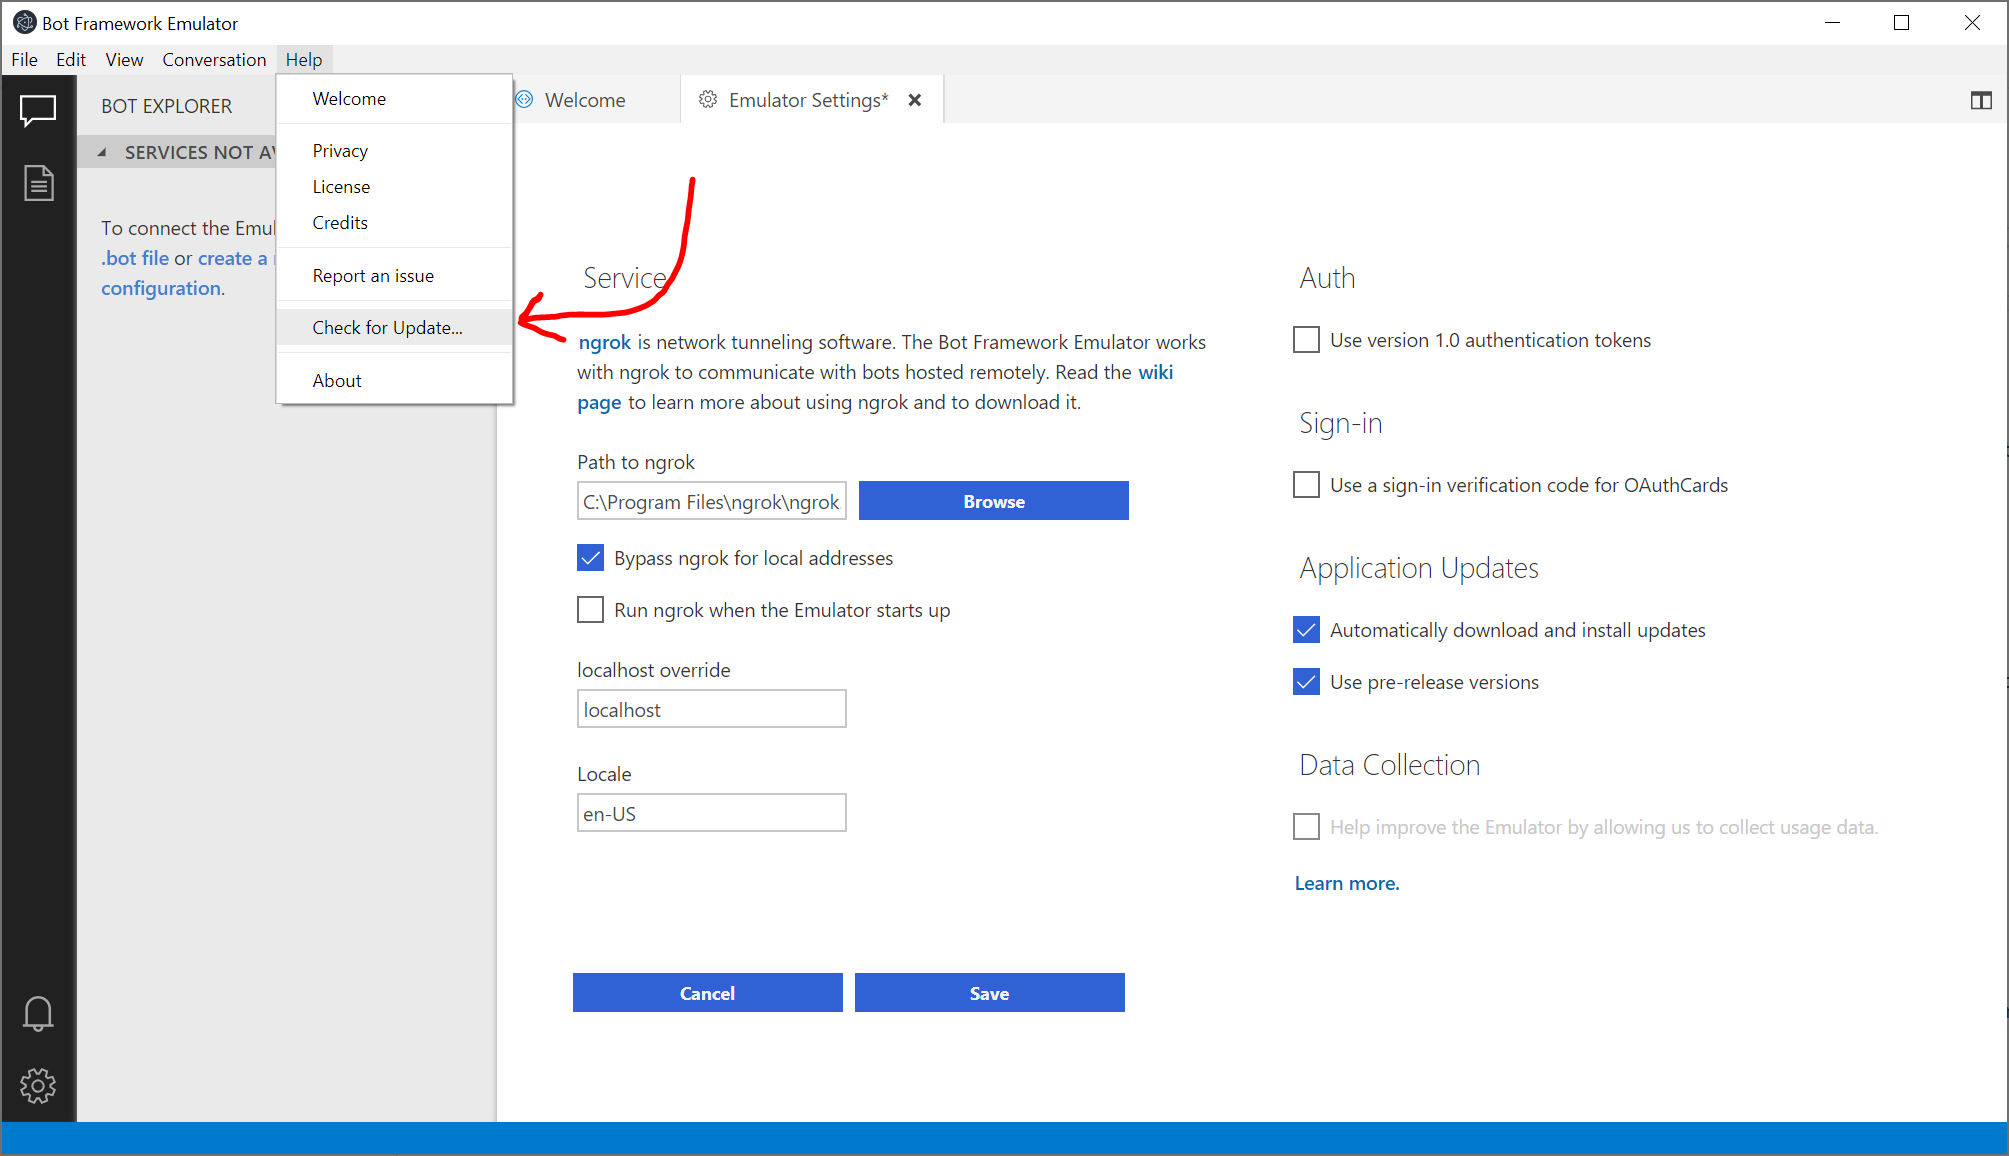The height and width of the screenshot is (1156, 2009).
Task: Open the Conversation menu
Action: click(214, 60)
